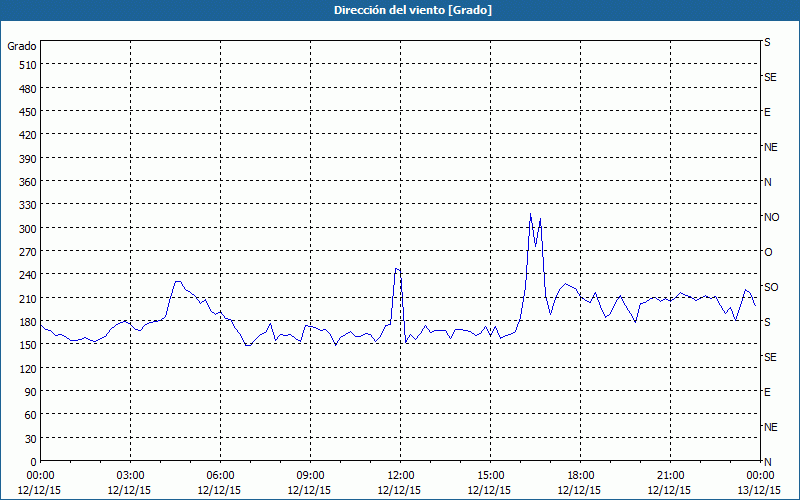The width and height of the screenshot is (800, 500).
Task: Select the 'E' compass label level with 90
Action: pyautogui.click(x=767, y=392)
